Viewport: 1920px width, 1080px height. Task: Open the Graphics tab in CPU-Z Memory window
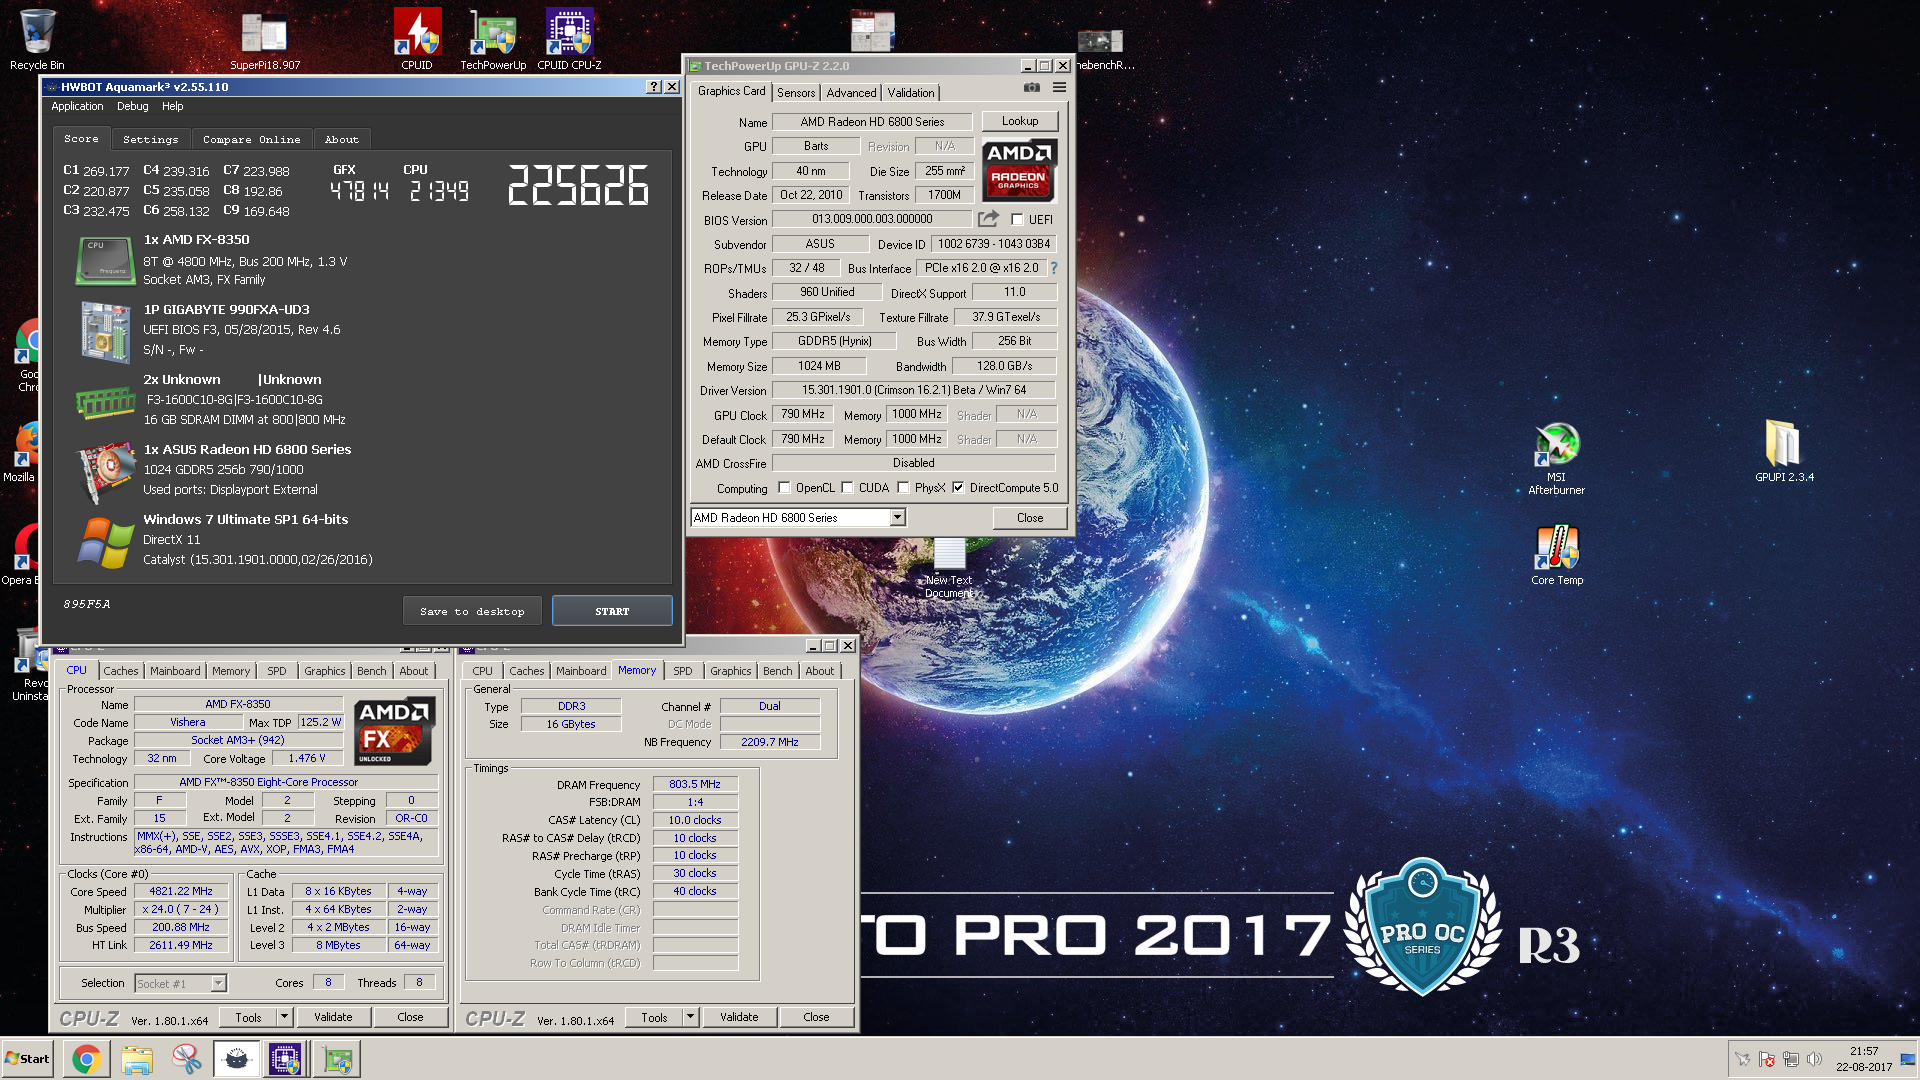(x=731, y=671)
